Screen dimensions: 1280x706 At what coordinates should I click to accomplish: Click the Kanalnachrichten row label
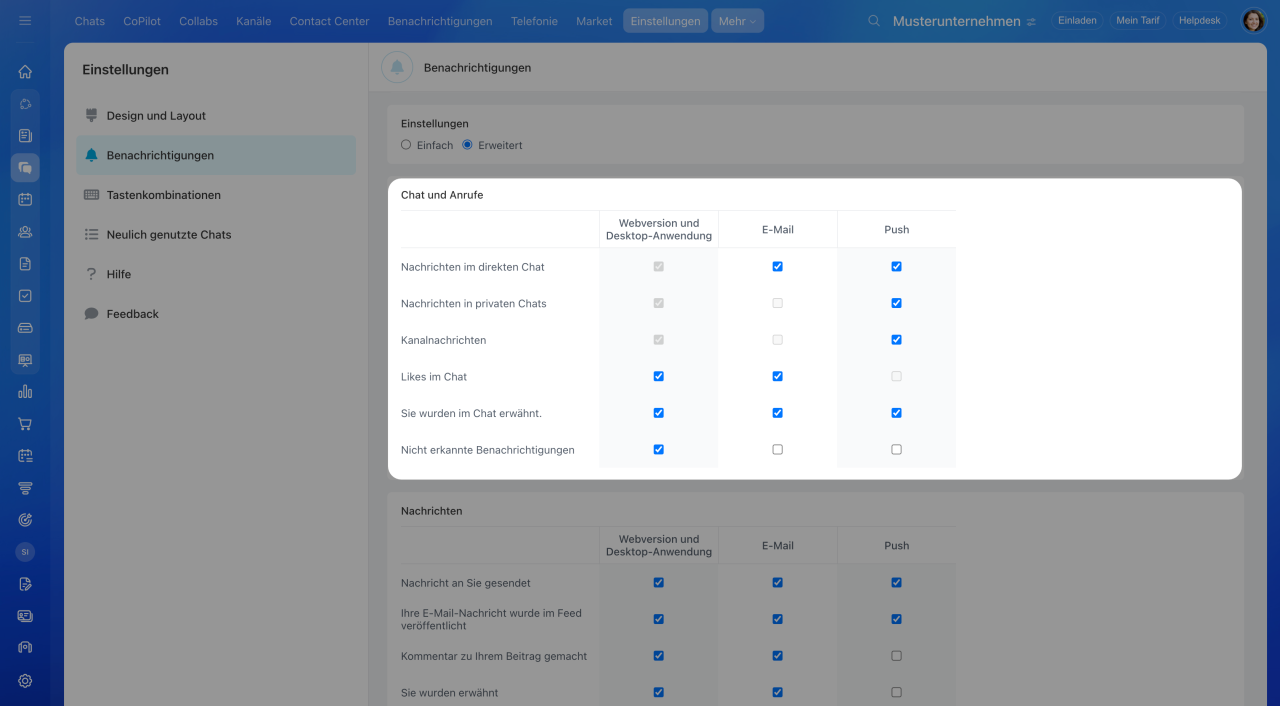444,340
